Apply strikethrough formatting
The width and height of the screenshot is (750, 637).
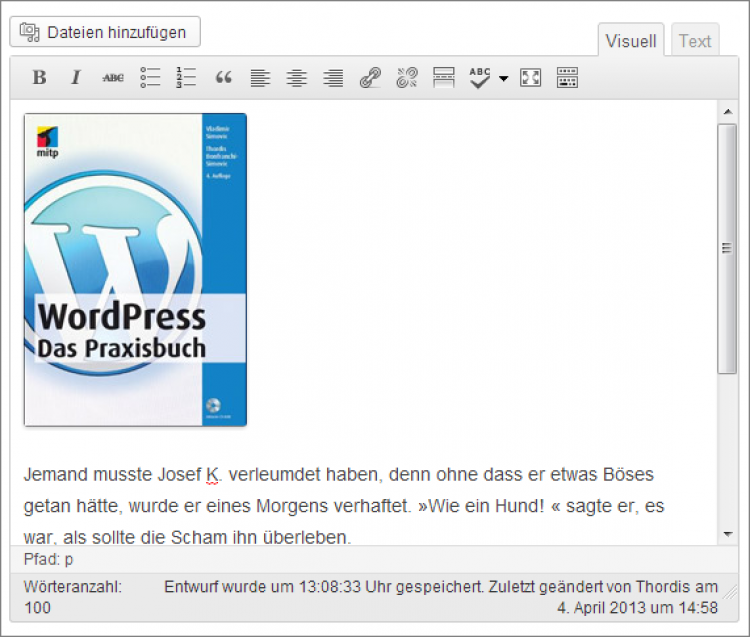[x=113, y=78]
